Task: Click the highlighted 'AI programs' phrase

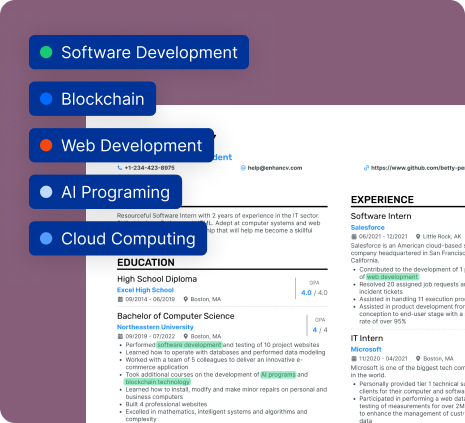Action: 278,375
